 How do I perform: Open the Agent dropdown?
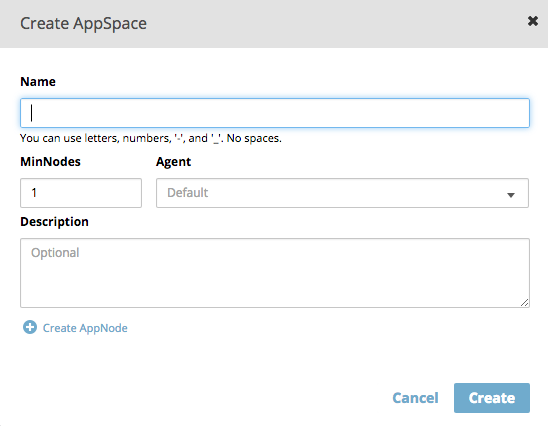click(342, 193)
